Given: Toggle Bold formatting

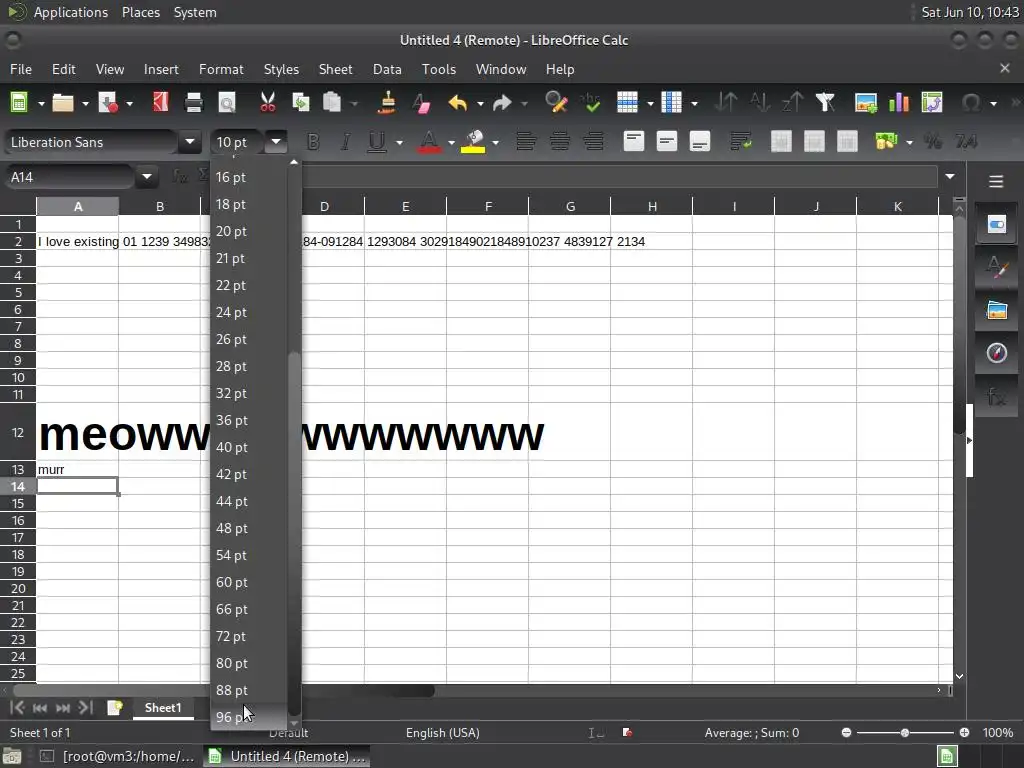Looking at the screenshot, I should (313, 142).
